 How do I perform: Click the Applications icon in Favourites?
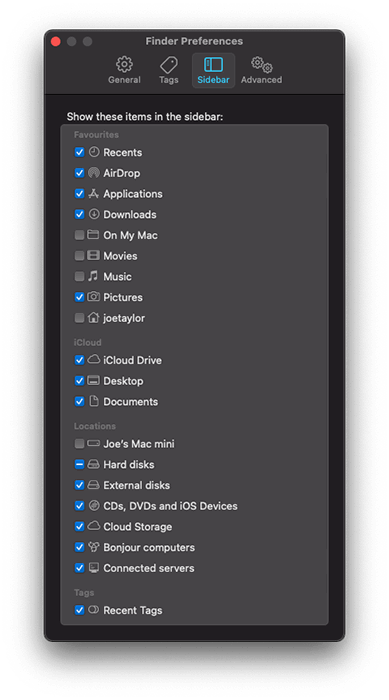93,193
